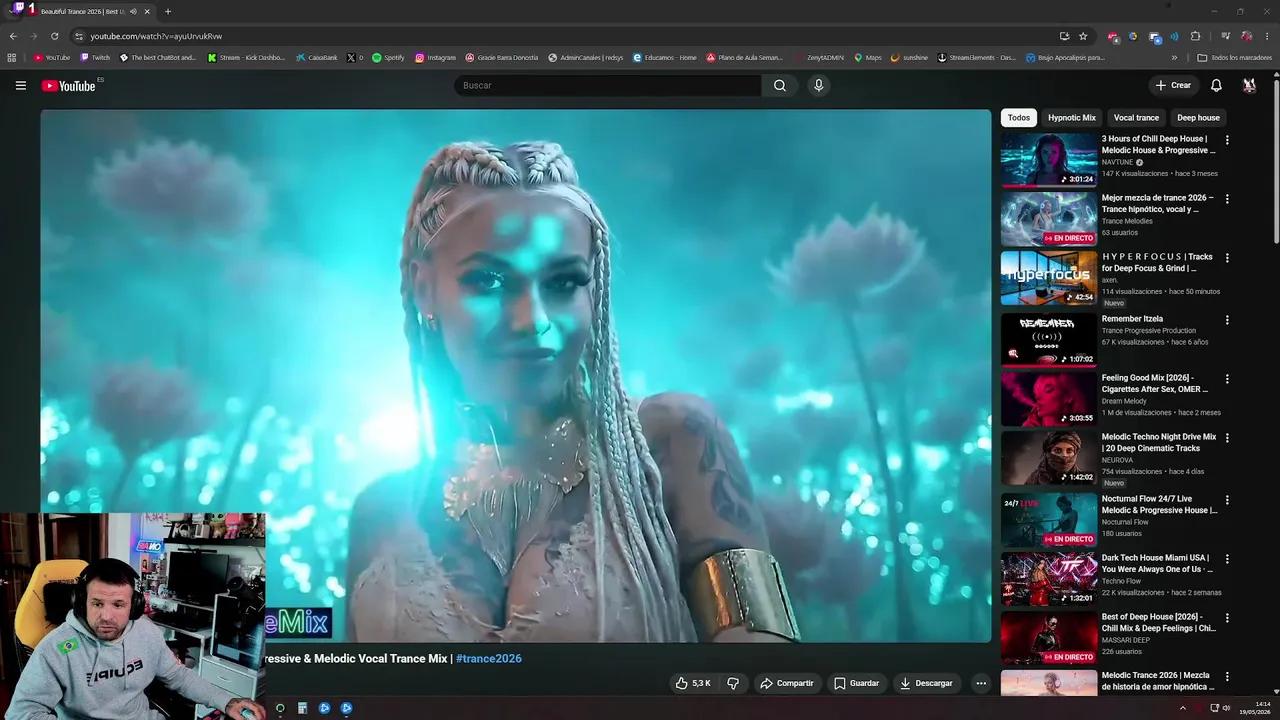Select the Deep house filter chip
Image resolution: width=1280 pixels, height=720 pixels.
pyautogui.click(x=1198, y=118)
